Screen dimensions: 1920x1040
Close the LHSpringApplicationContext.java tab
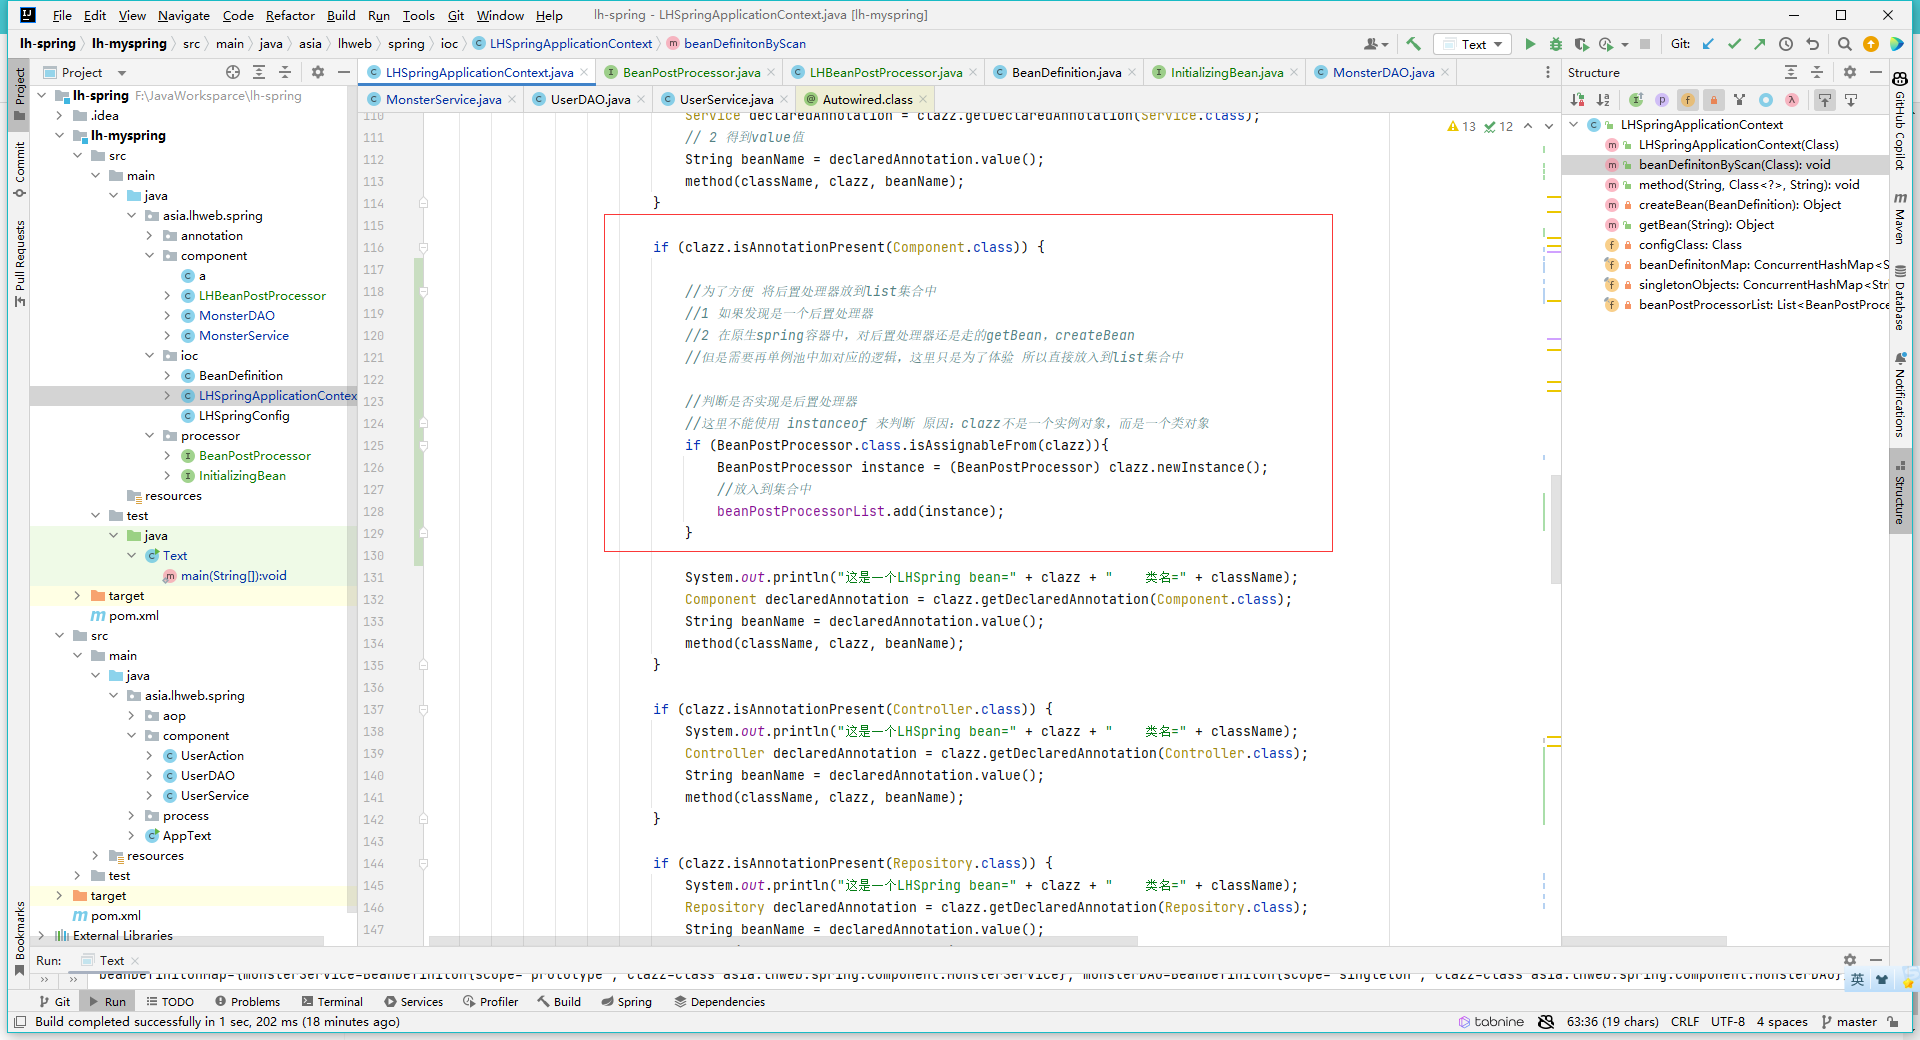[584, 72]
